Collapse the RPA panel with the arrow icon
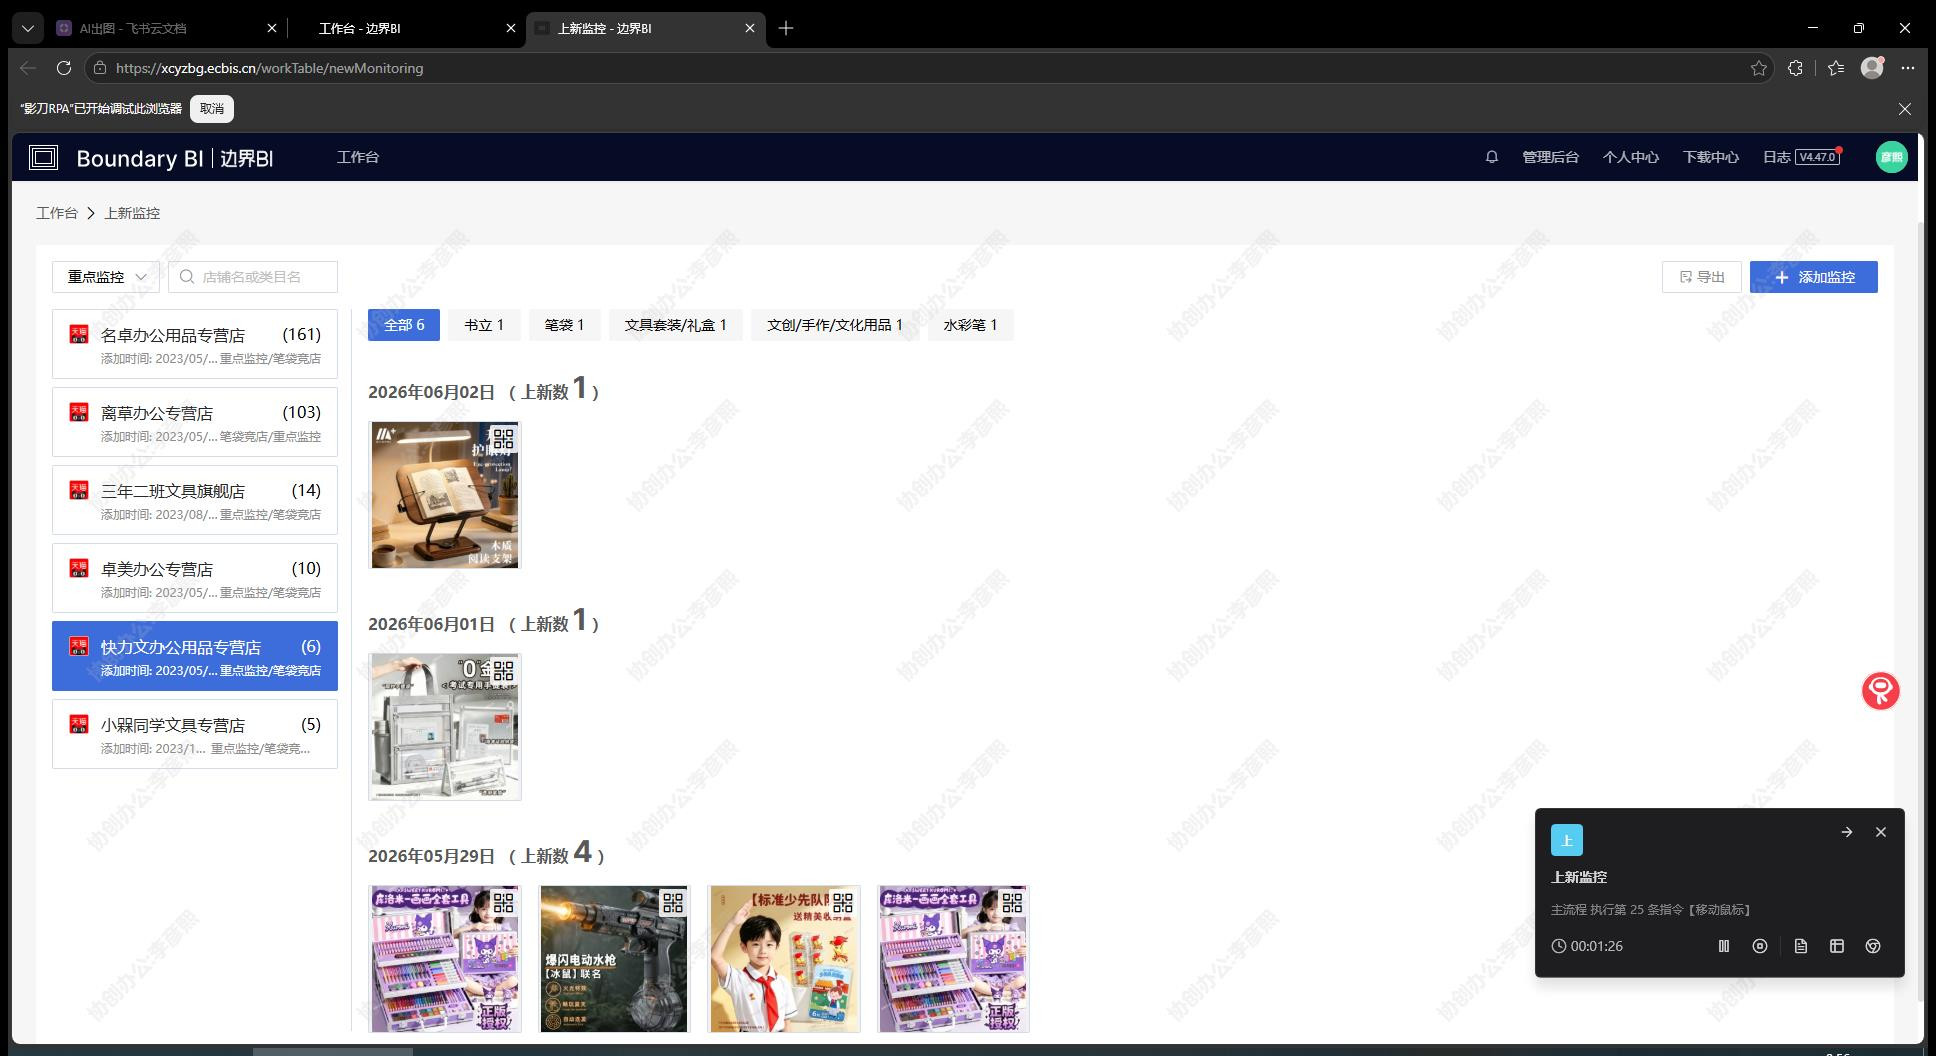The height and width of the screenshot is (1056, 1936). pyautogui.click(x=1847, y=832)
